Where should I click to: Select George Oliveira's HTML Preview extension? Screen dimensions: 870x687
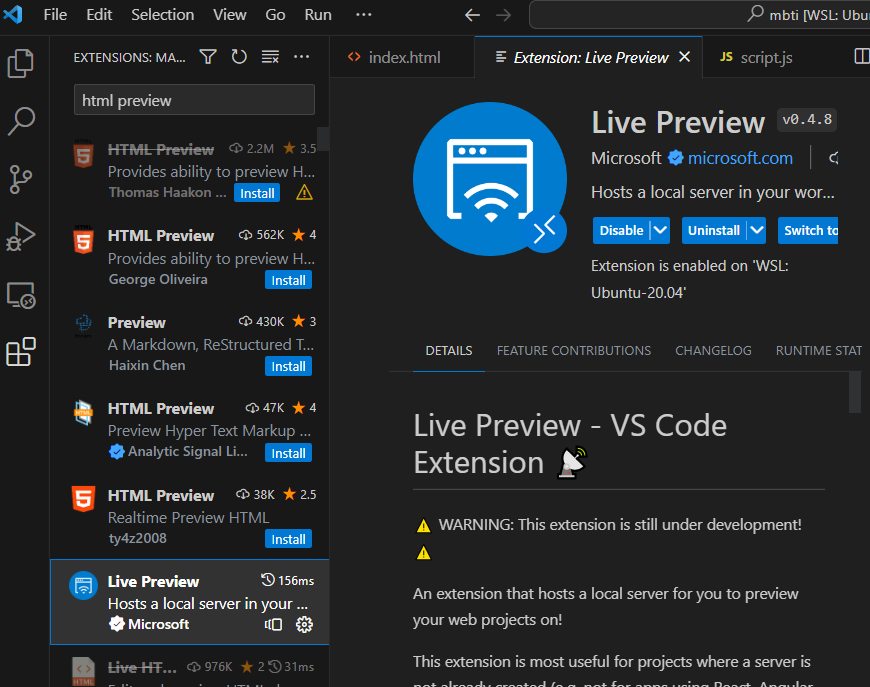[190, 256]
